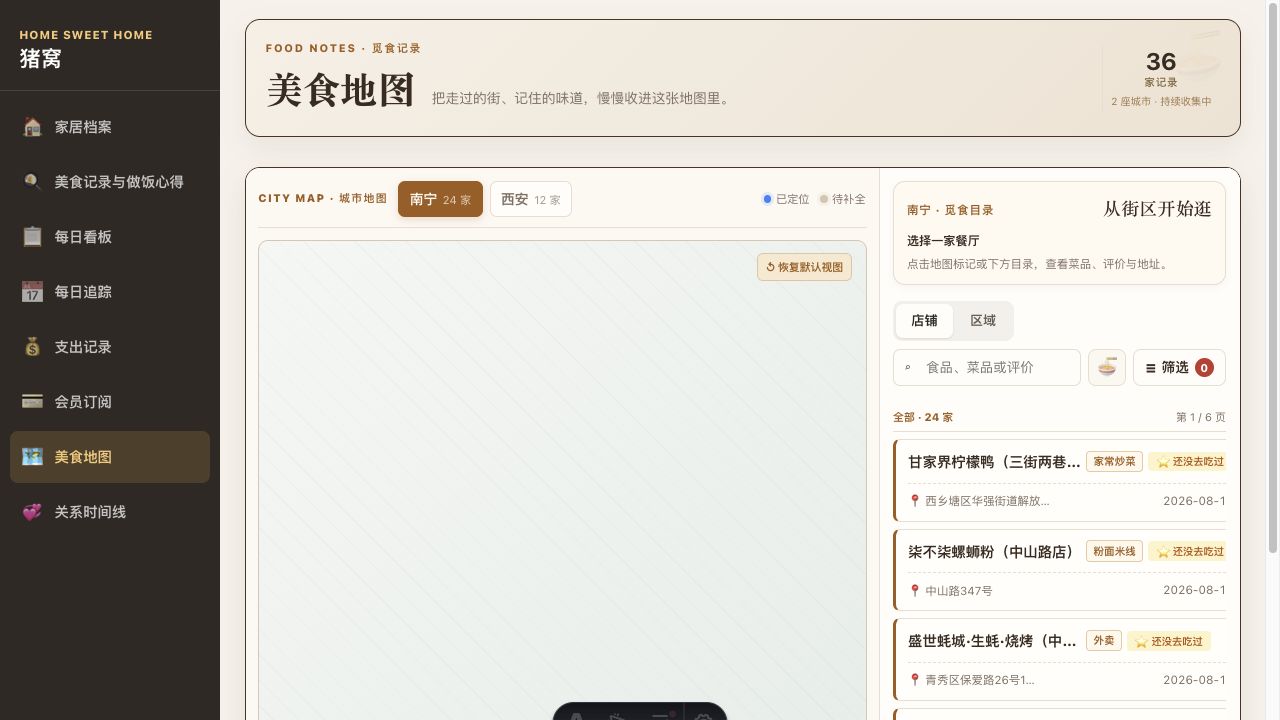
Task: Click location pin next to 中山路347号
Action: (x=914, y=590)
